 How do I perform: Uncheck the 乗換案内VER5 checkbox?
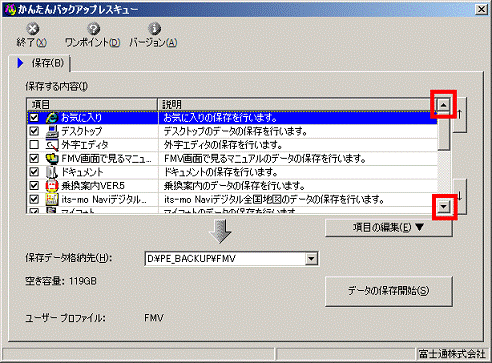pos(34,186)
